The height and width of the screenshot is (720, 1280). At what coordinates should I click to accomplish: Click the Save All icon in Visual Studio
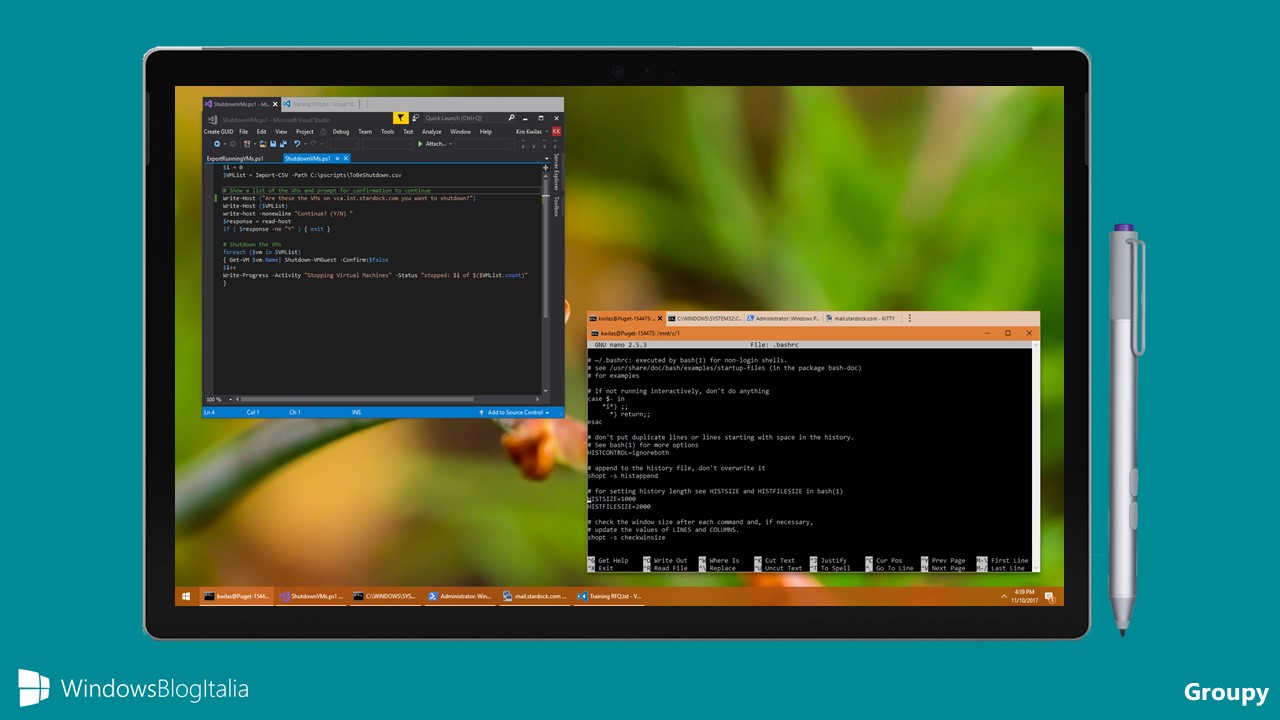(x=283, y=144)
